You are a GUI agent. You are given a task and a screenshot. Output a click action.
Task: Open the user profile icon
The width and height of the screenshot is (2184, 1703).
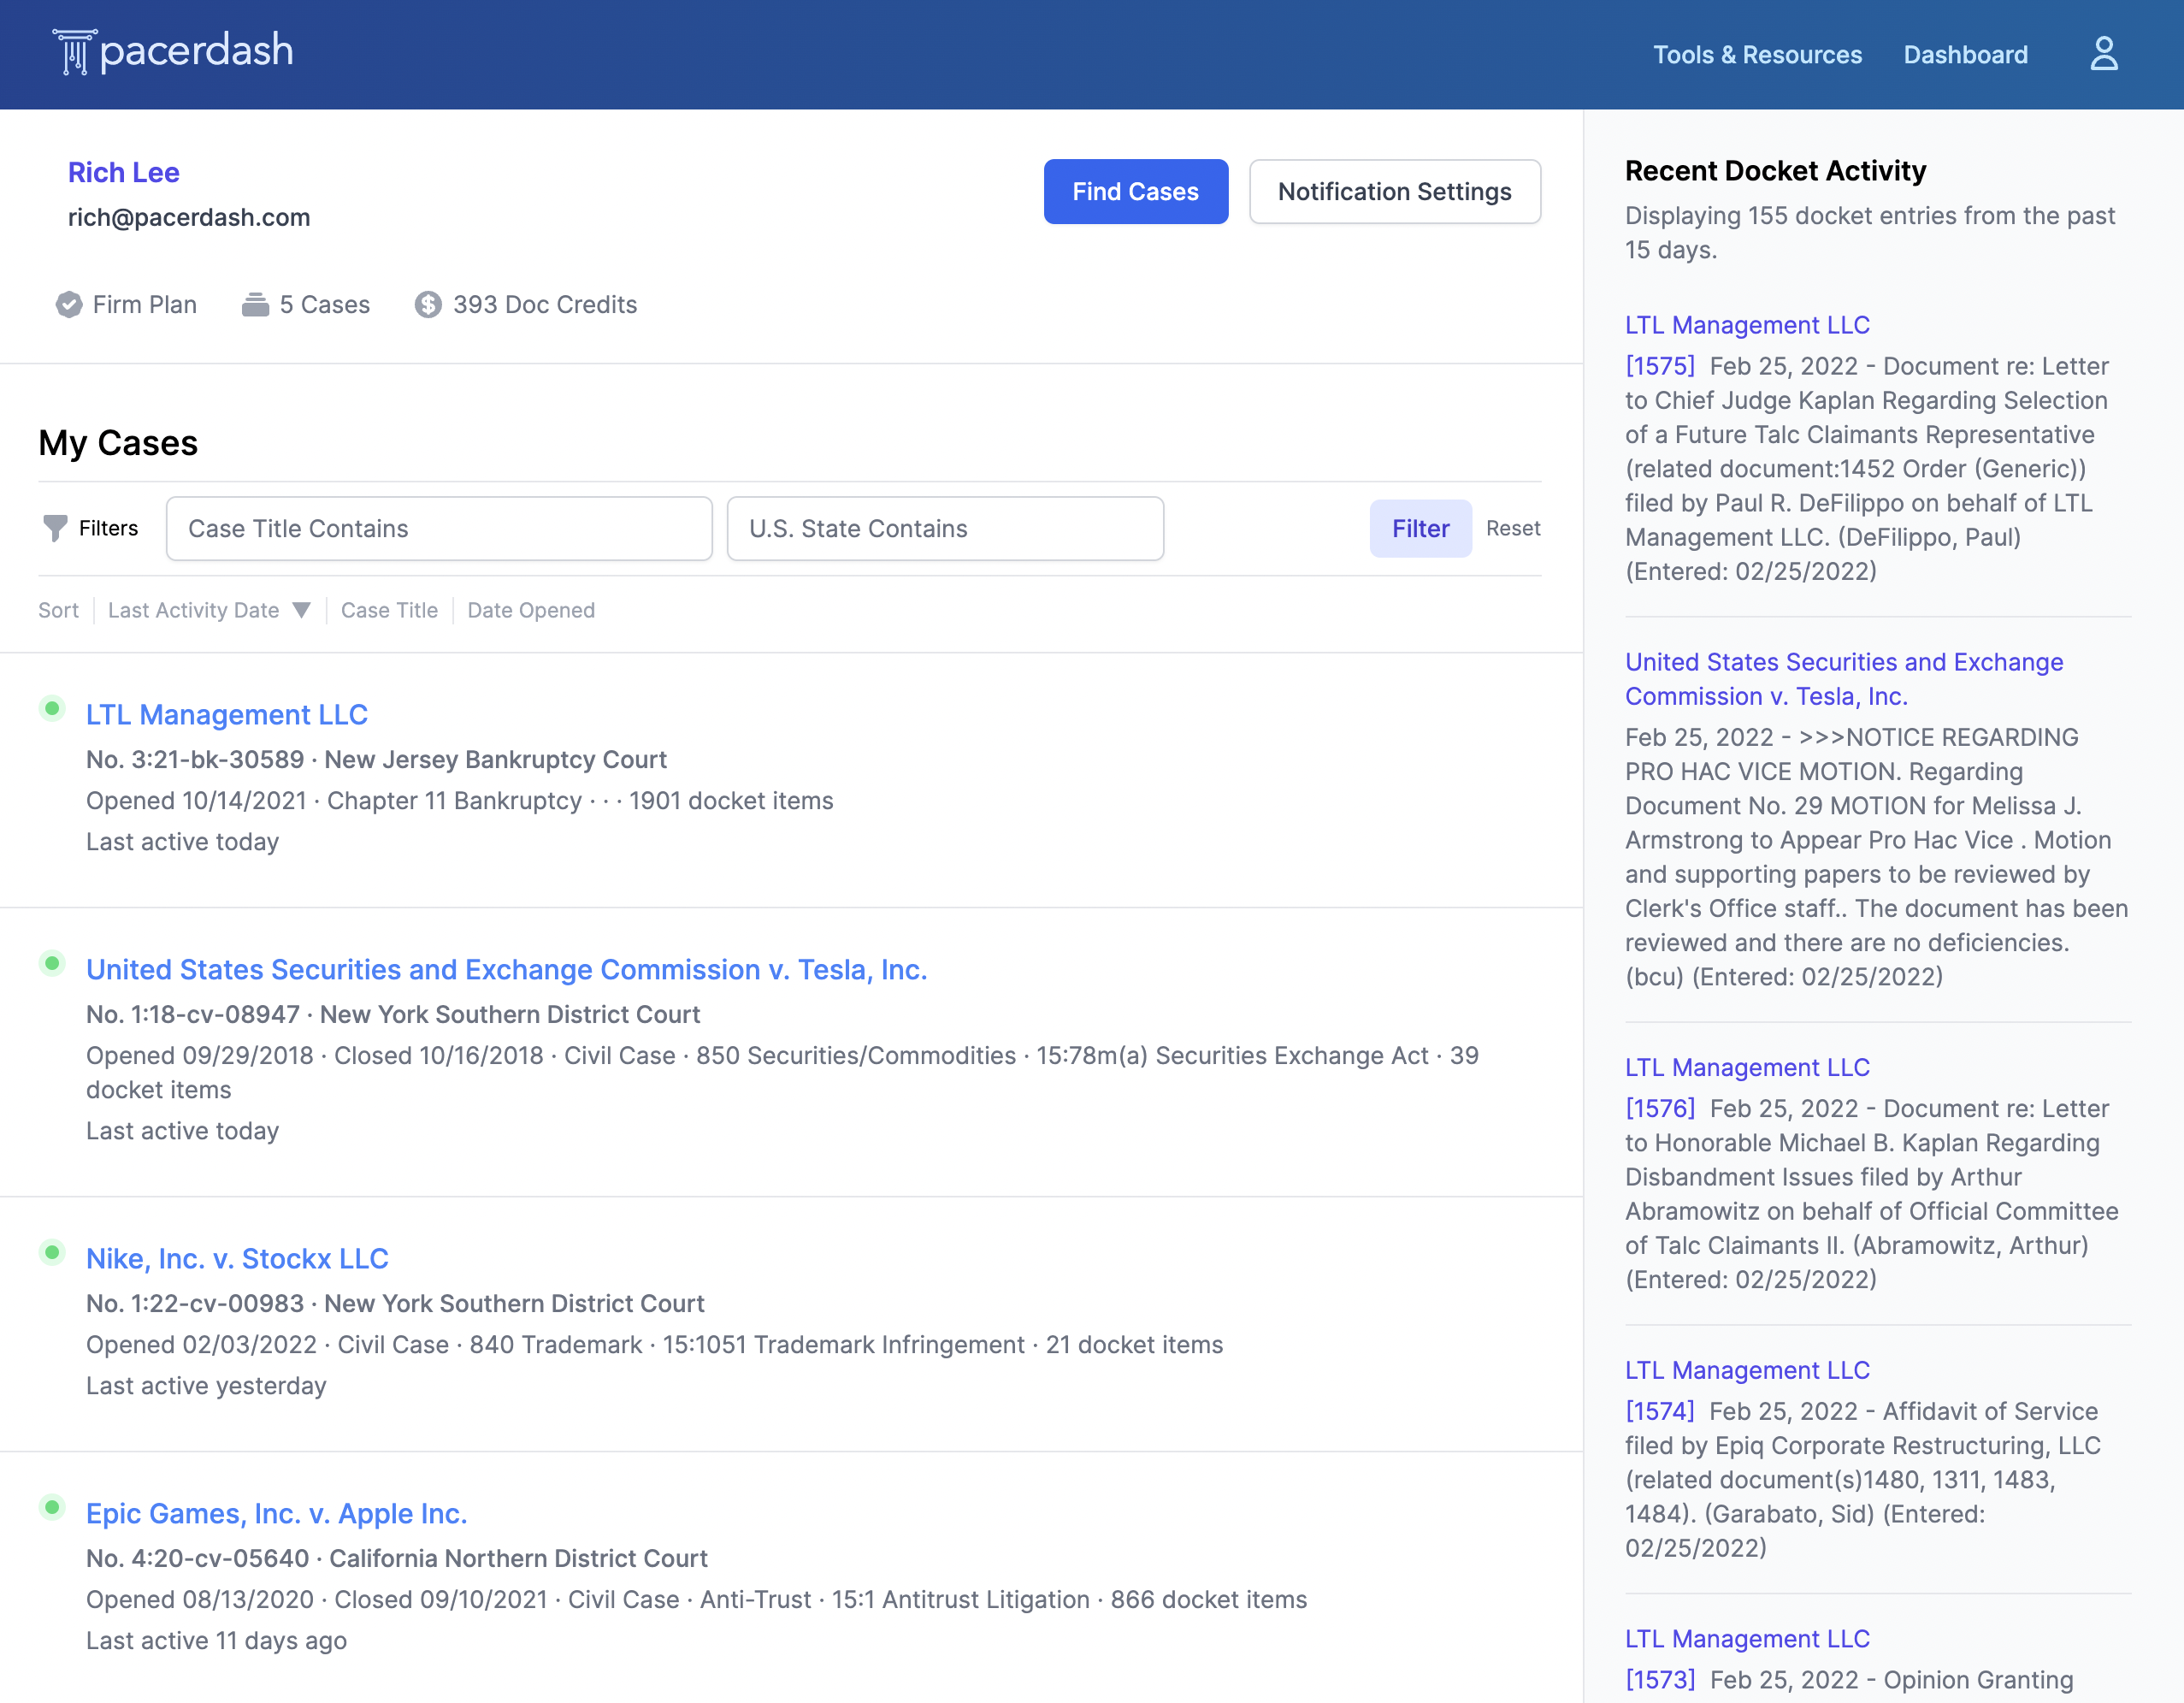[x=2104, y=54]
